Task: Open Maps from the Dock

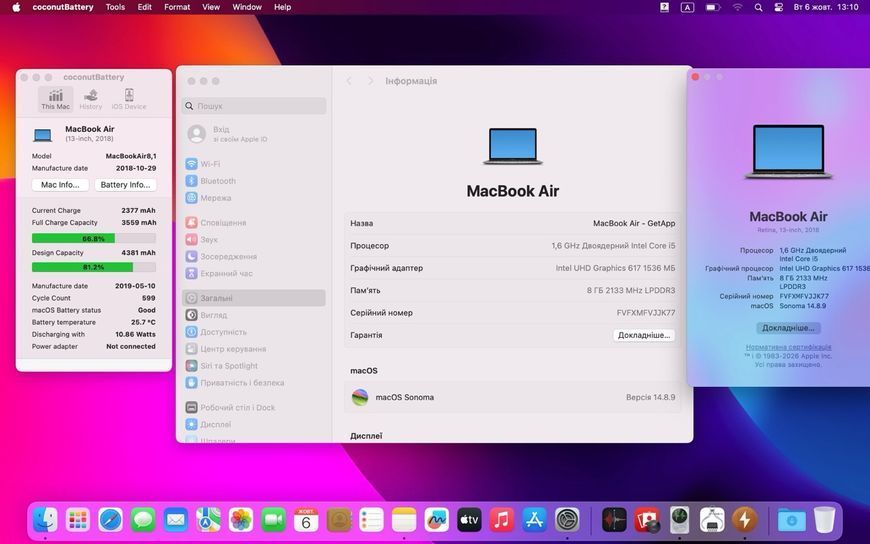Action: (208, 520)
